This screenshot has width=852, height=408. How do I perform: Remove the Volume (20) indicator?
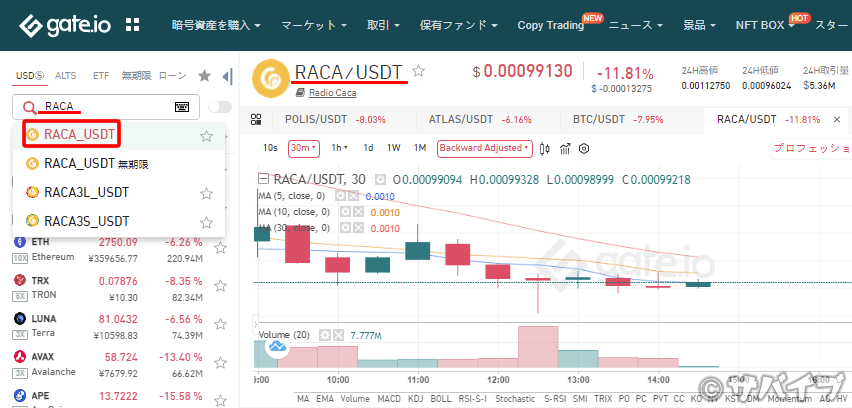[x=339, y=335]
